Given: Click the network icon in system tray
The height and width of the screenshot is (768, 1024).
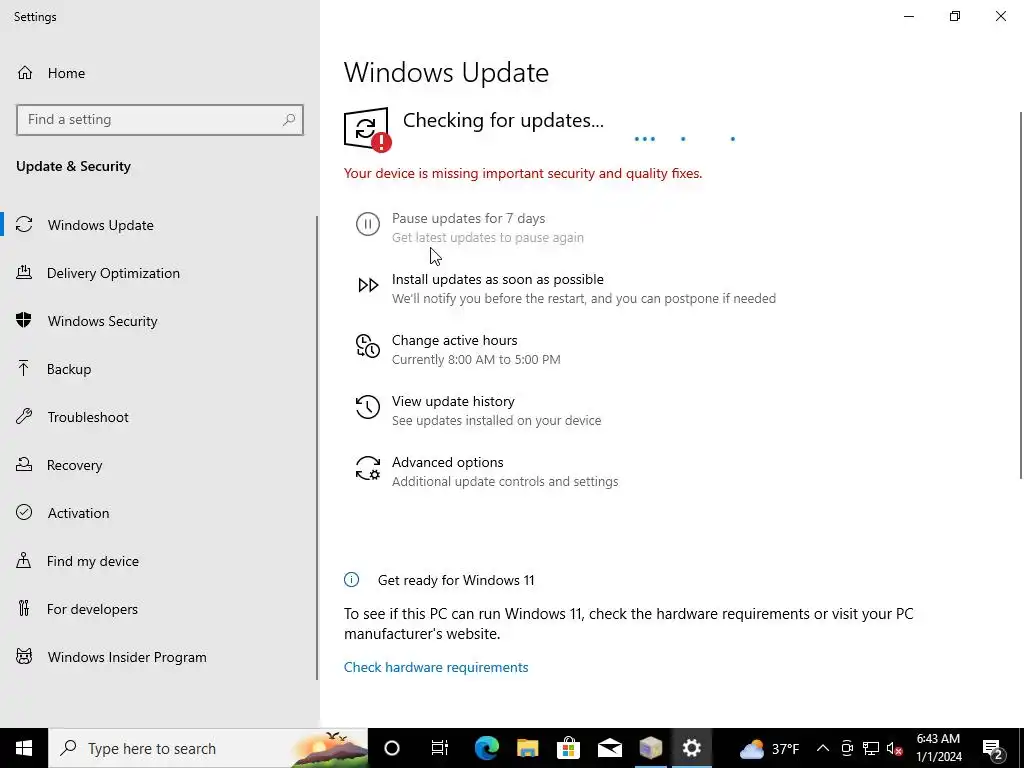Looking at the screenshot, I should pyautogui.click(x=871, y=748).
